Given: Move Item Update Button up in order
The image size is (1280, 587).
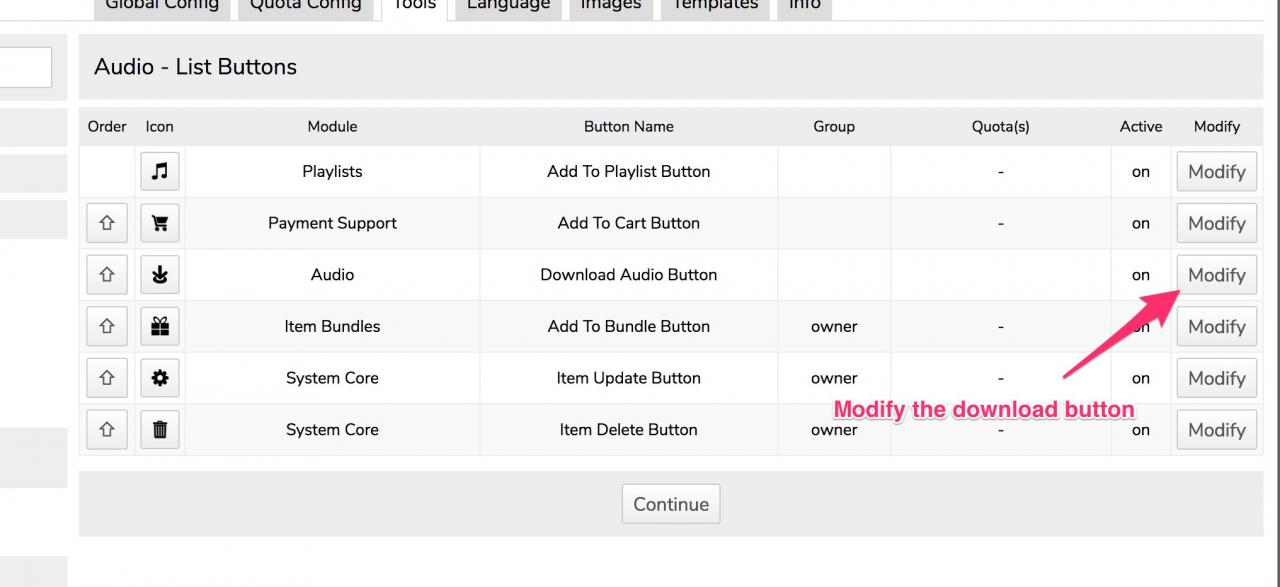Looking at the screenshot, I should 107,379.
